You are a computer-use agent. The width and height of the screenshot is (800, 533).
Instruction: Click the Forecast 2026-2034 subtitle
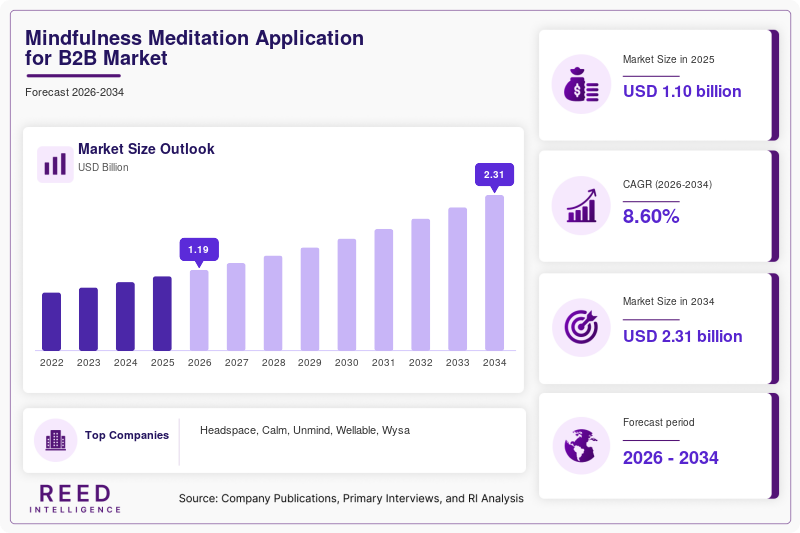(74, 92)
